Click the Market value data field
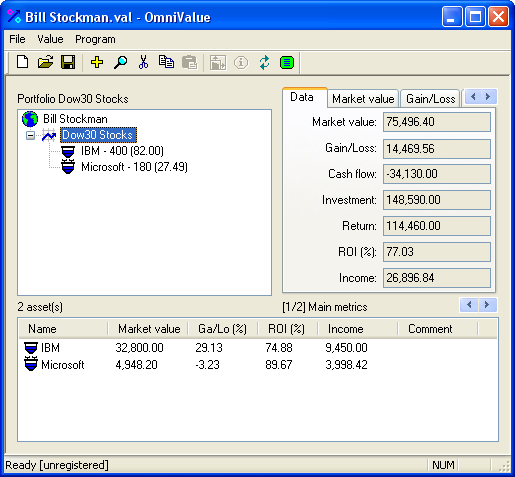 [437, 122]
